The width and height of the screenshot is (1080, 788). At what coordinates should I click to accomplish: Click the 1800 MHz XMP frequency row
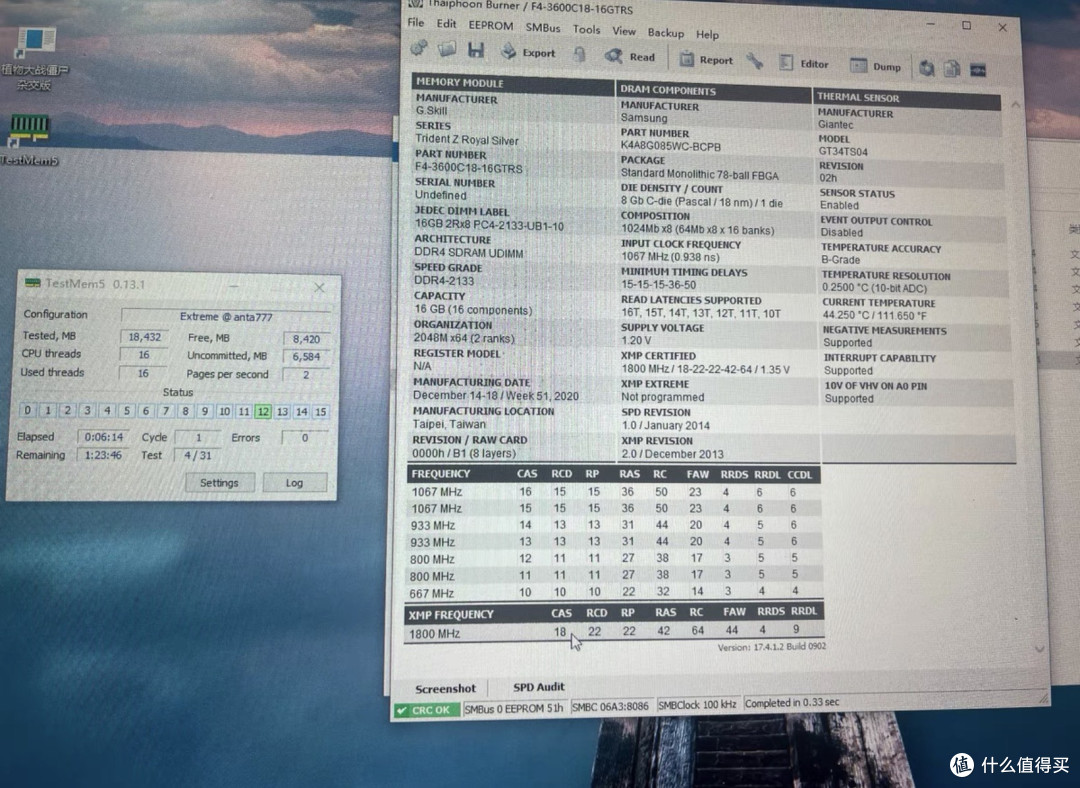click(614, 632)
